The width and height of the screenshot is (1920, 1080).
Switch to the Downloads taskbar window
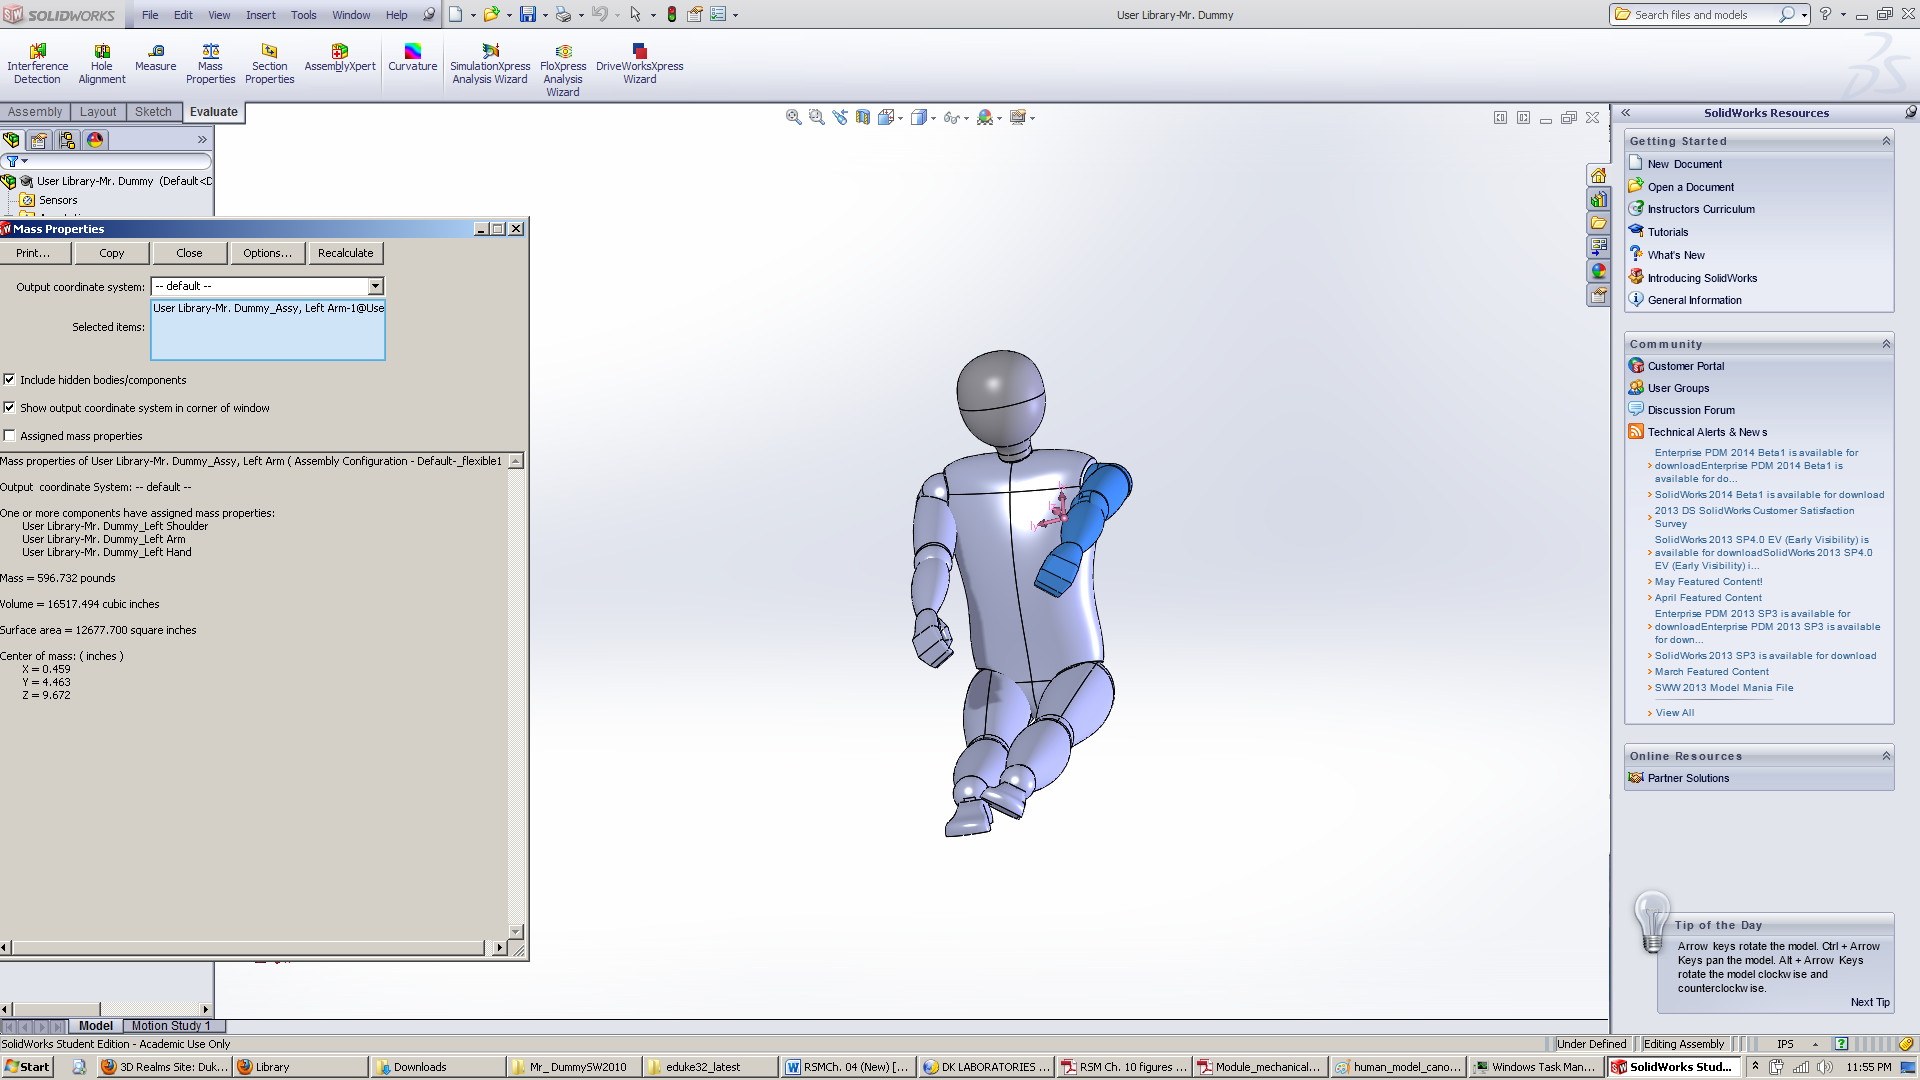pyautogui.click(x=437, y=1067)
